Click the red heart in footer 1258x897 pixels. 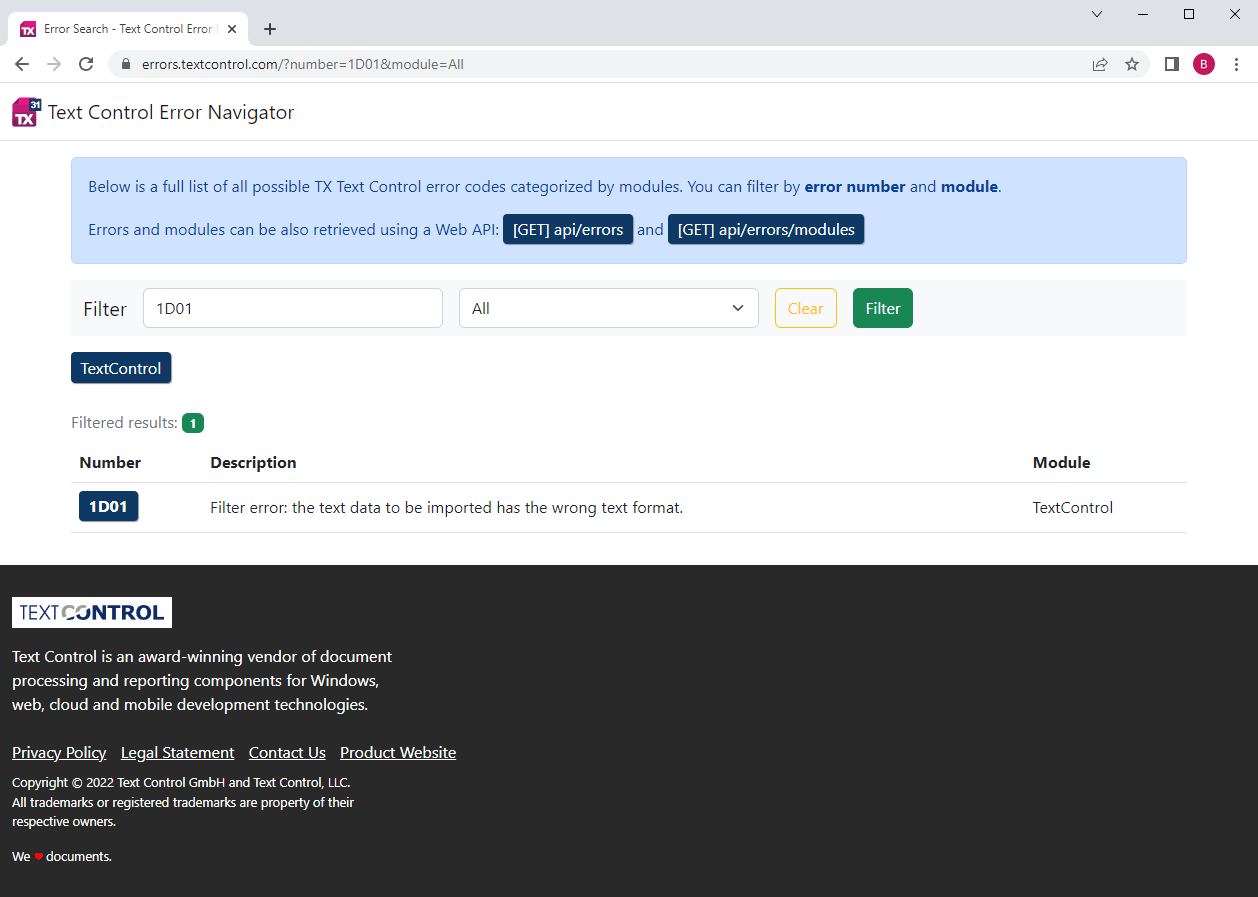pos(39,857)
